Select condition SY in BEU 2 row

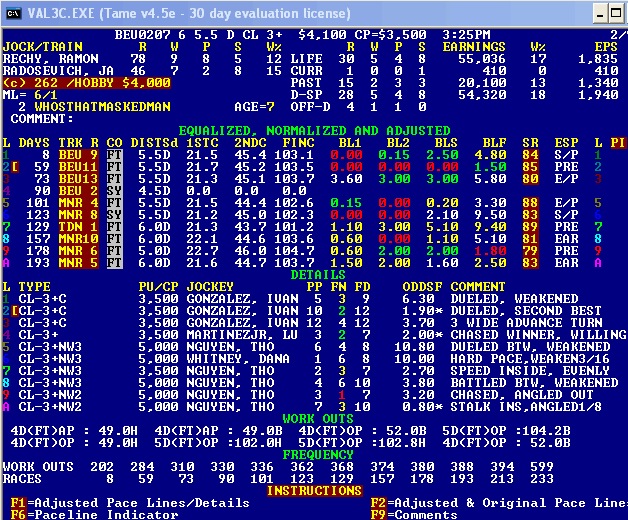[115, 191]
